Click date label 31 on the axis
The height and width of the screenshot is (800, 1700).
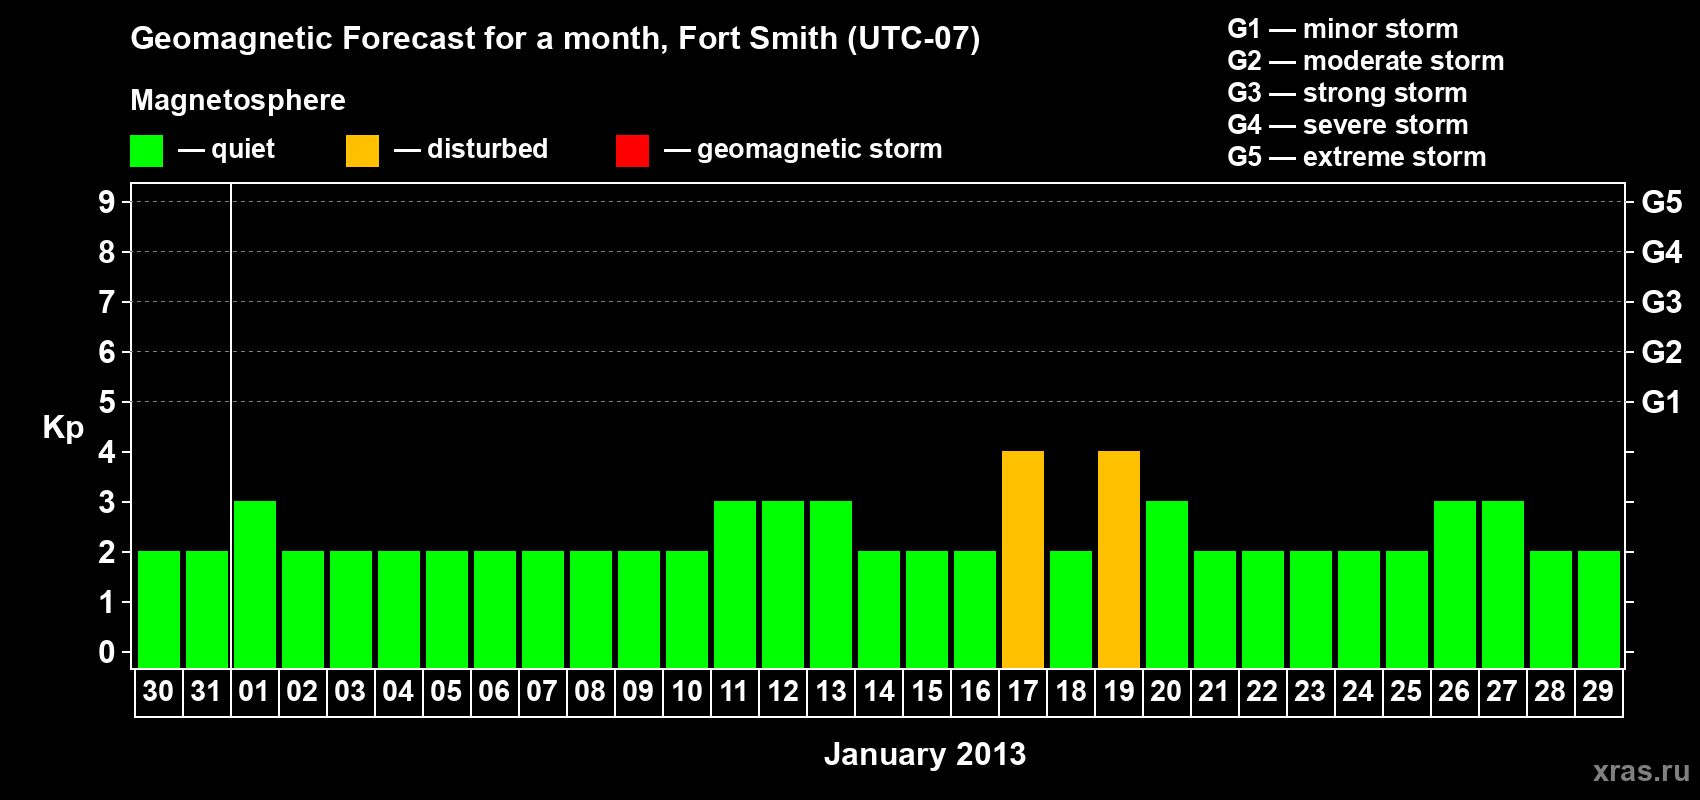(206, 691)
